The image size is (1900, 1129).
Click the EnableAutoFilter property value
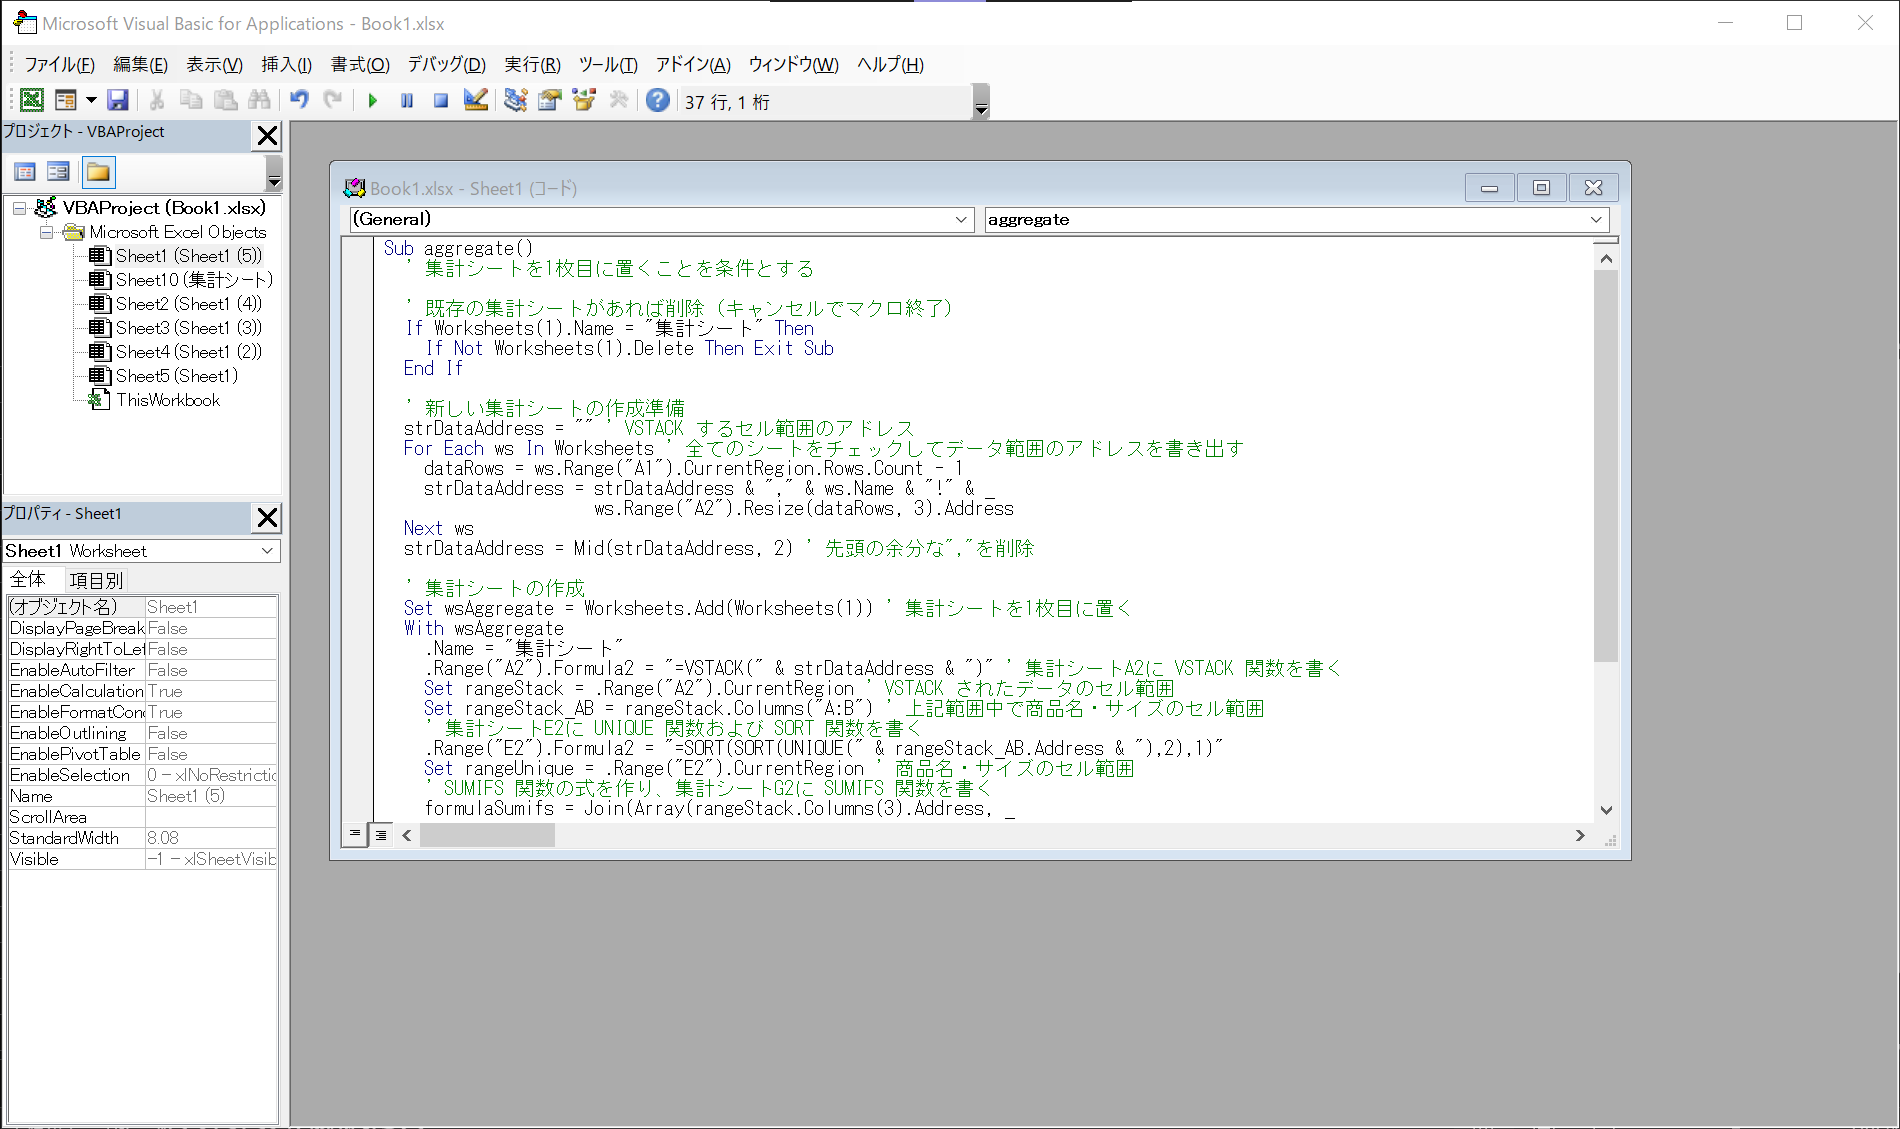[x=211, y=670]
